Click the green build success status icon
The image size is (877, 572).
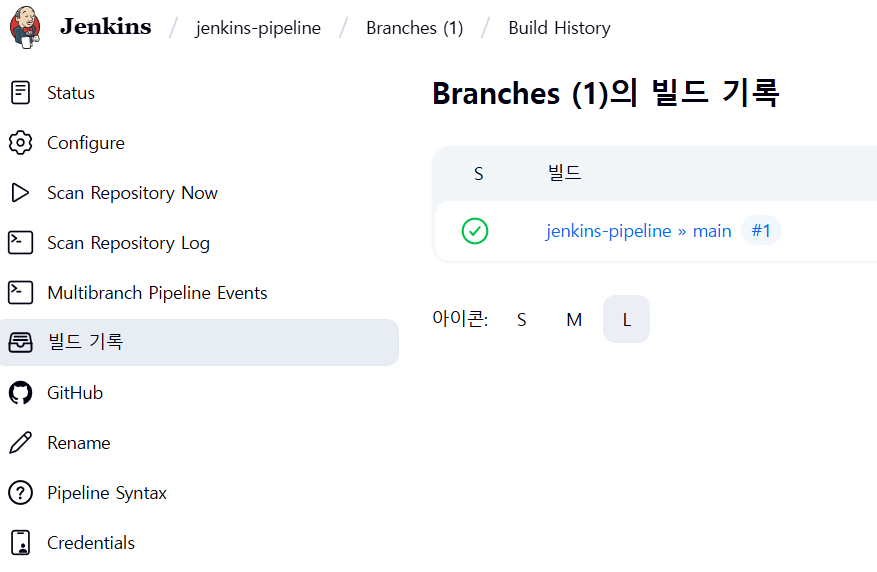coord(475,231)
